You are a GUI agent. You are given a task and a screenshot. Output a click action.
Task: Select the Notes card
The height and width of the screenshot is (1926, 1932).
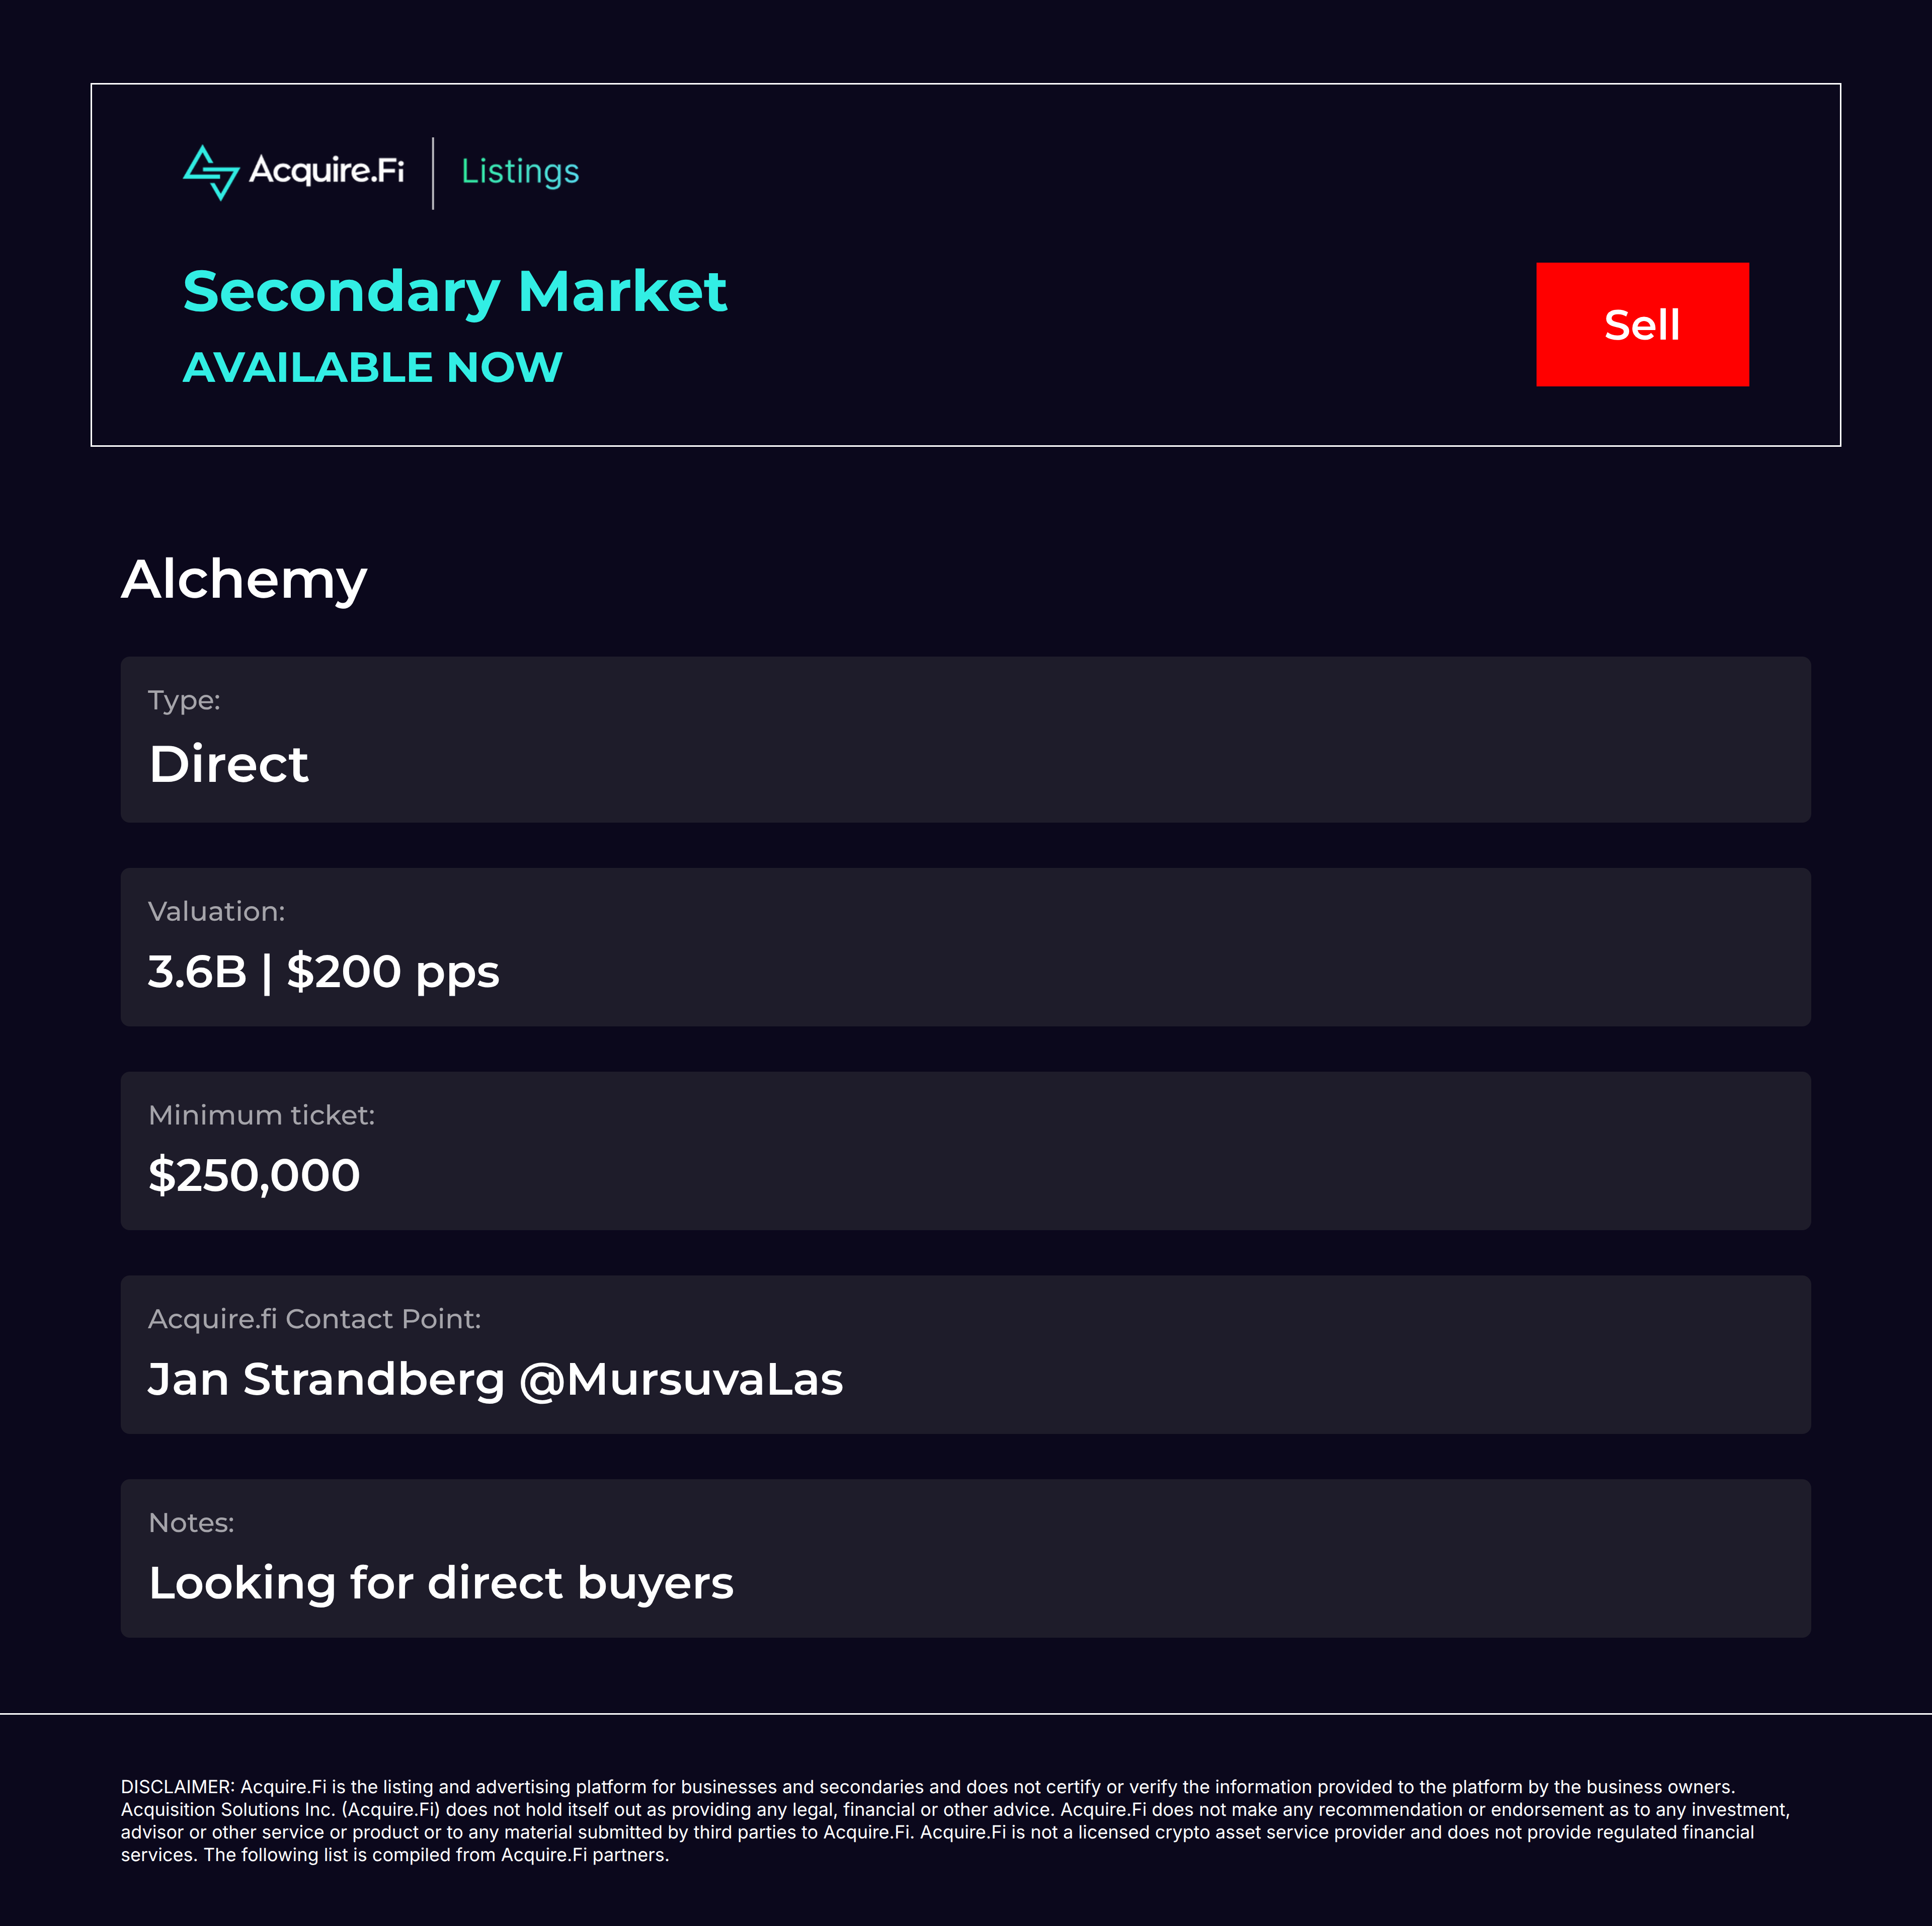[965, 1558]
